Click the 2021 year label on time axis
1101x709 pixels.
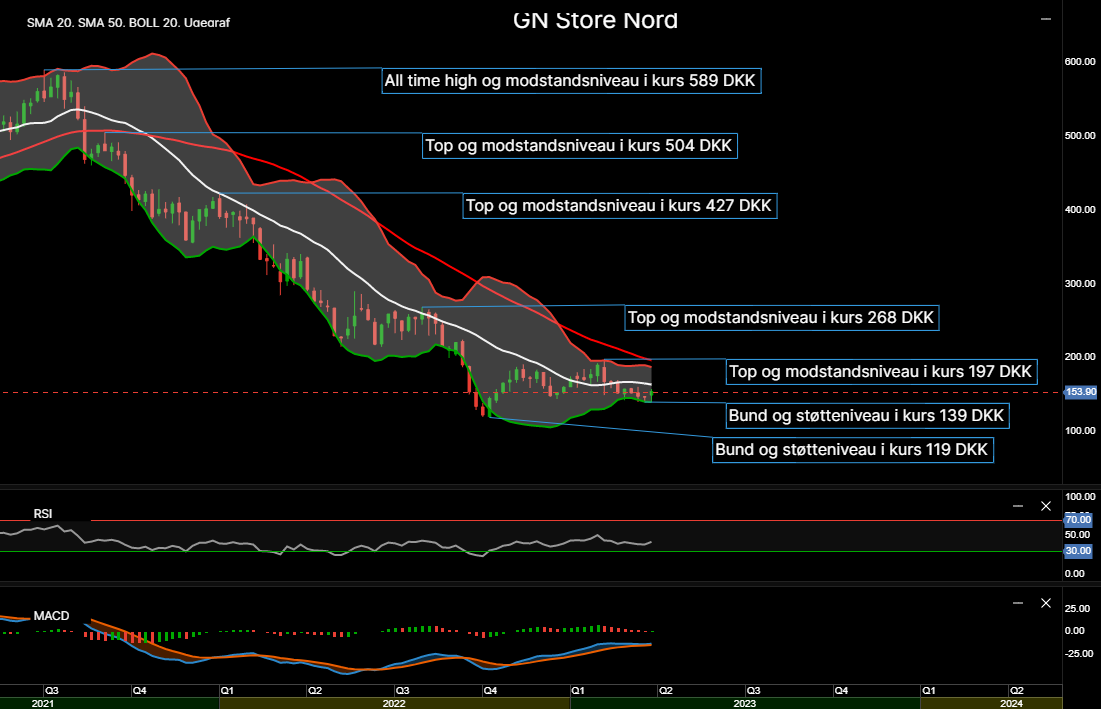(42, 703)
